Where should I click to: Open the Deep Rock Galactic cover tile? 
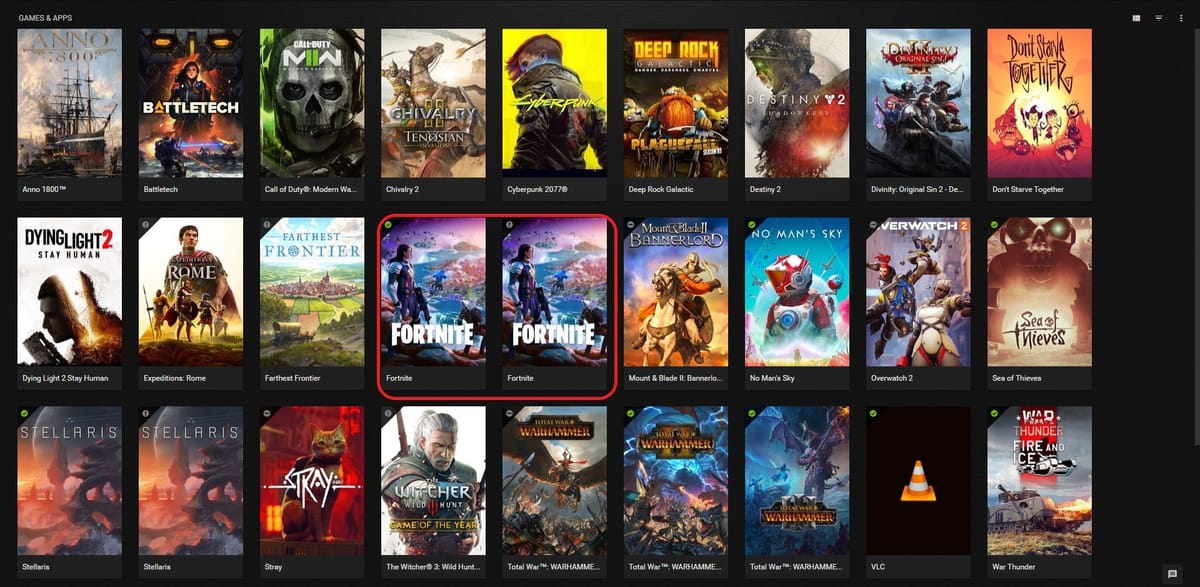[x=676, y=103]
